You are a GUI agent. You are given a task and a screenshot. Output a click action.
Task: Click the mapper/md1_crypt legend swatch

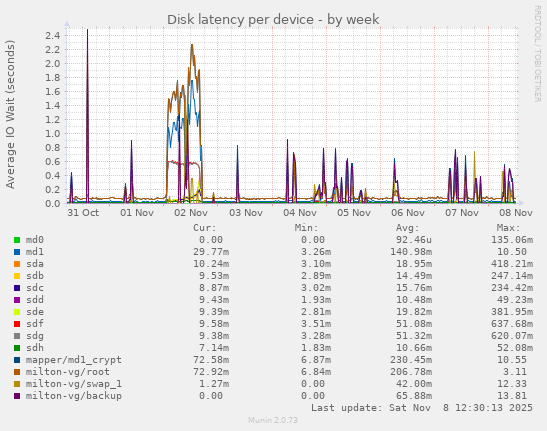pyautogui.click(x=17, y=360)
